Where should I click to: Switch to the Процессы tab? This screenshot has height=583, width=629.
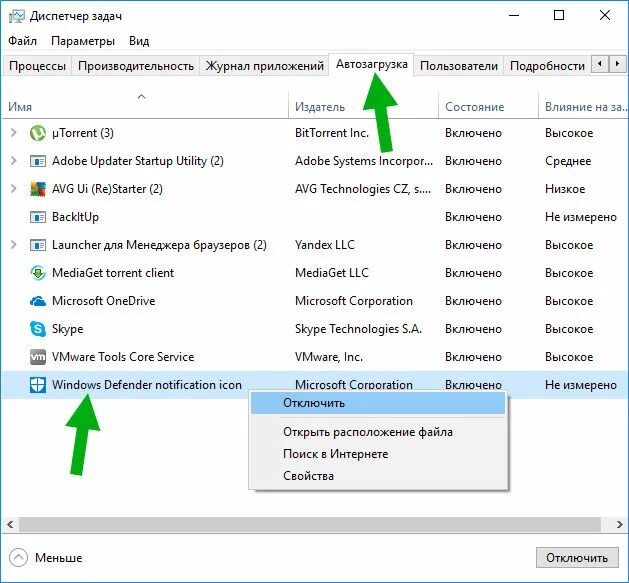[x=37, y=66]
